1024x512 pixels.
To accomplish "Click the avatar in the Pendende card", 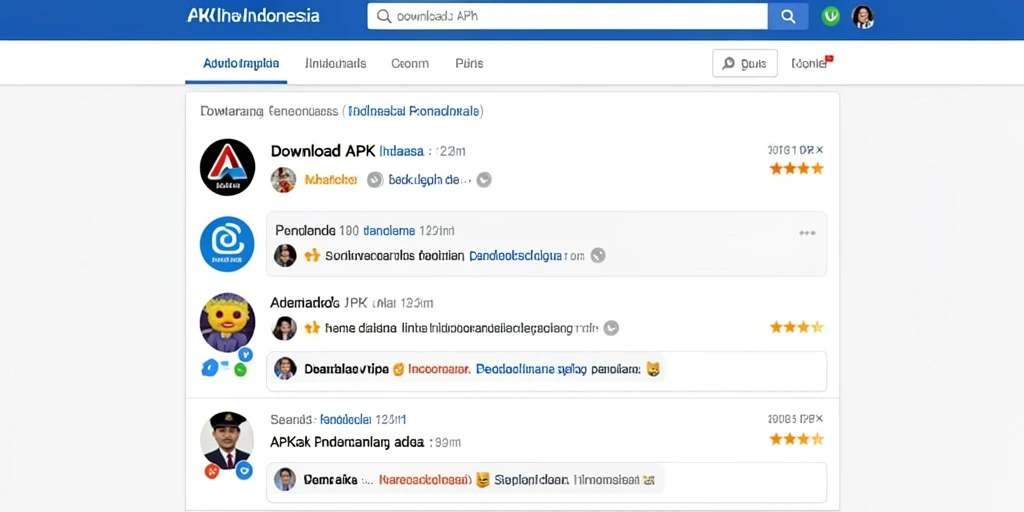I will coord(285,255).
